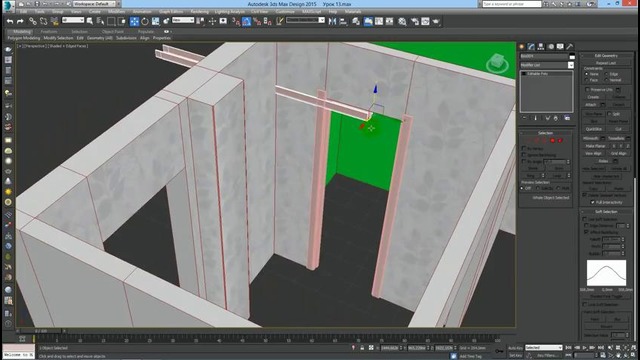This screenshot has height=360, width=640.
Task: Toggle By Vertex checkbox
Action: 524,149
